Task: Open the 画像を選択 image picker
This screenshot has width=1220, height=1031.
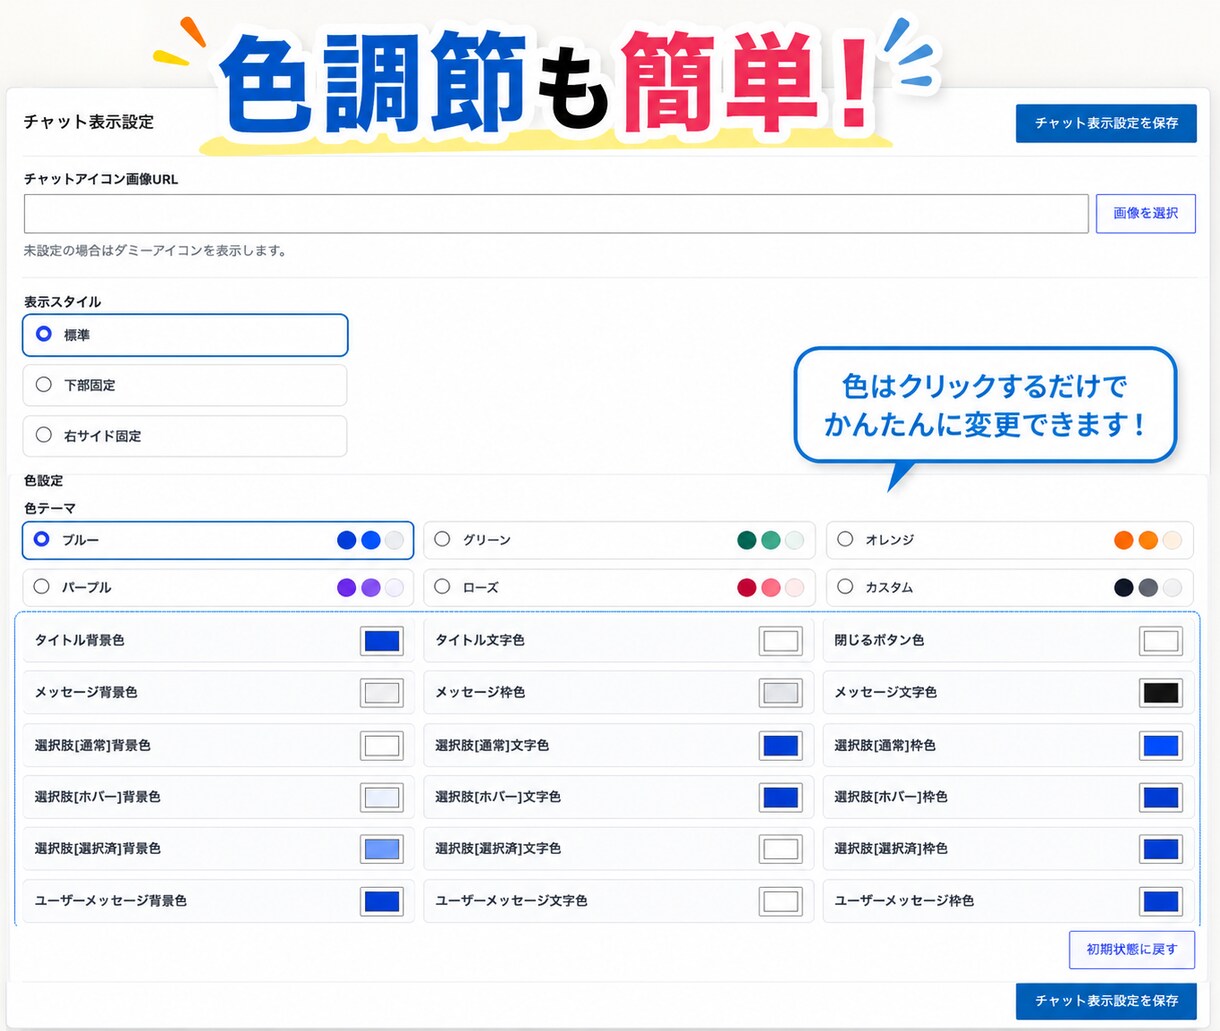Action: point(1146,213)
